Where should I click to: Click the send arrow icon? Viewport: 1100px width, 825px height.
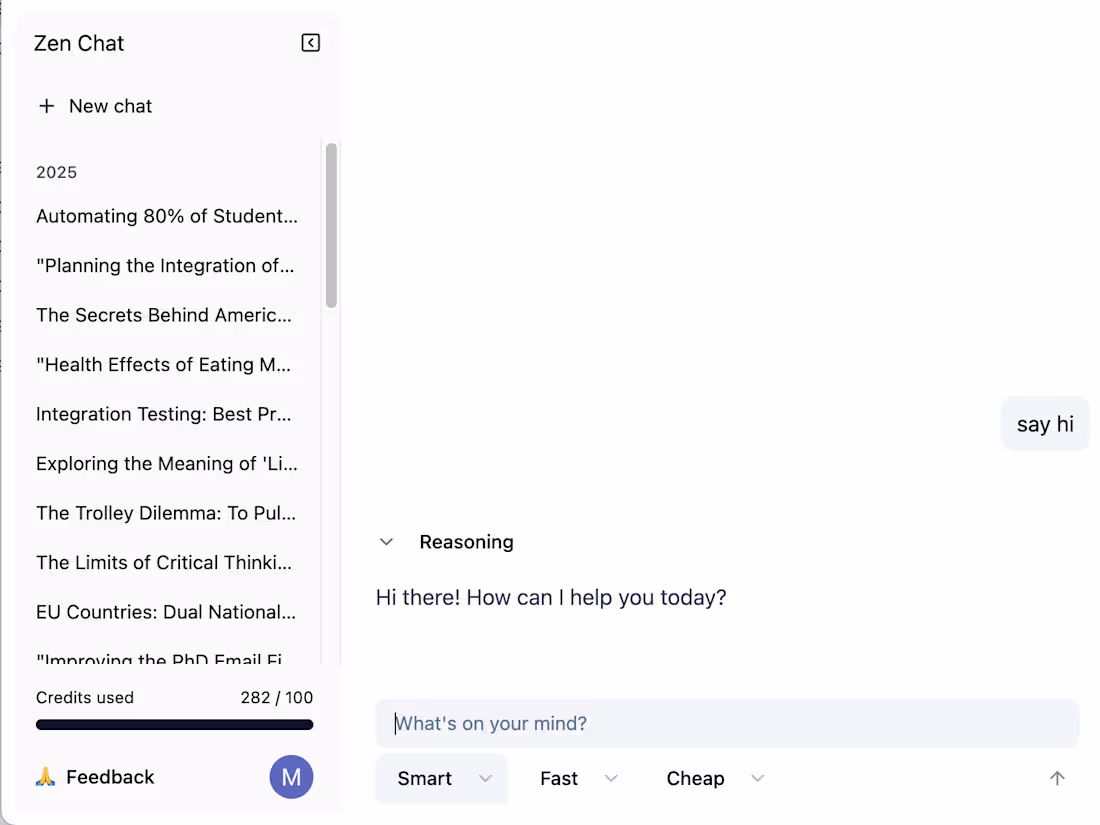coord(1057,778)
